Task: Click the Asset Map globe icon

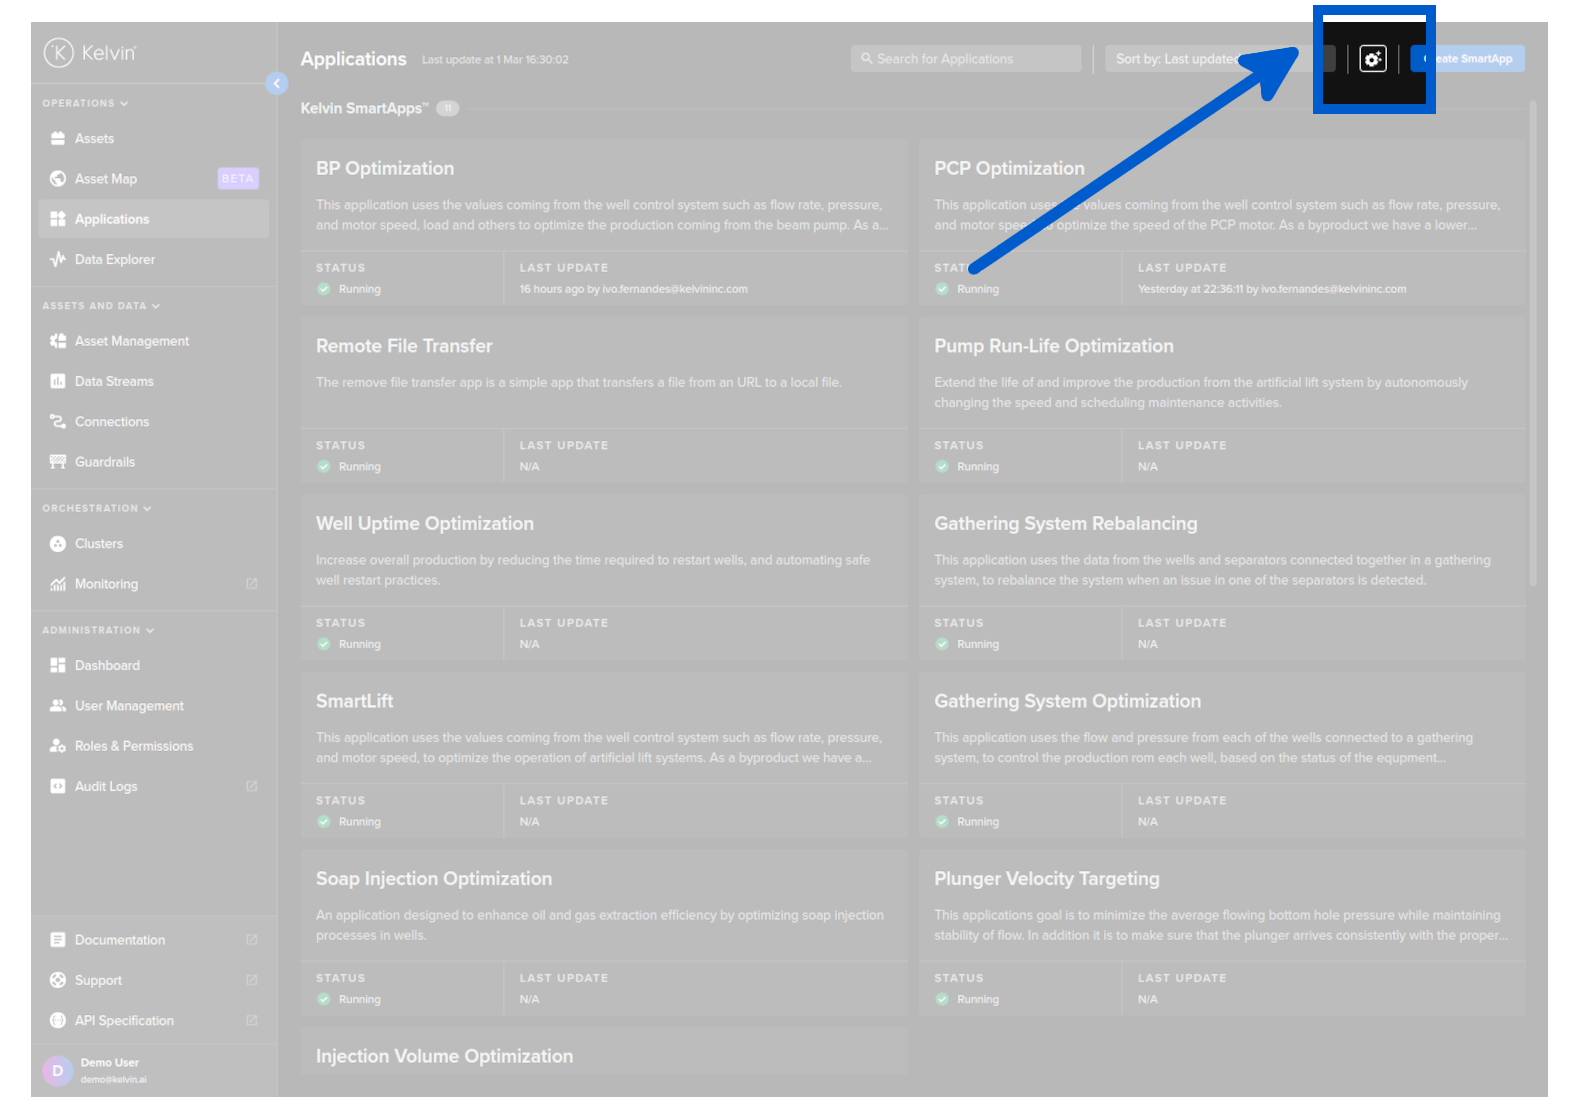Action: pyautogui.click(x=58, y=179)
